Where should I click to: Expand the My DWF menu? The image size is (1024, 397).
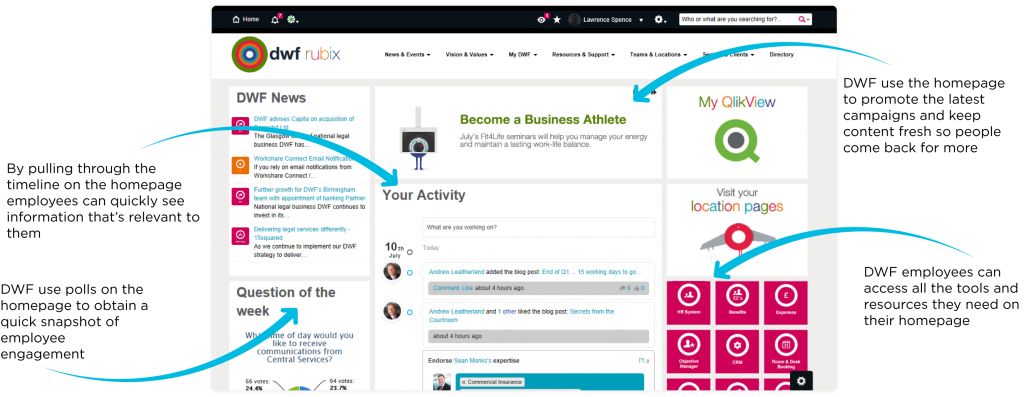click(x=522, y=55)
